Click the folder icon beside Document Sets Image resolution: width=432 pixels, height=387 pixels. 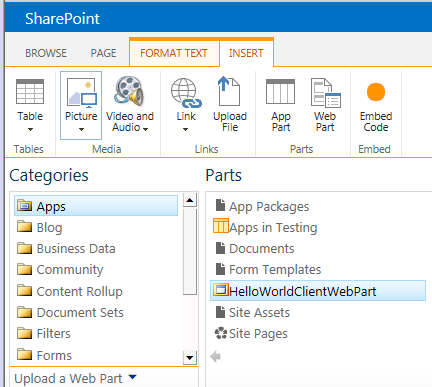[x=25, y=312]
